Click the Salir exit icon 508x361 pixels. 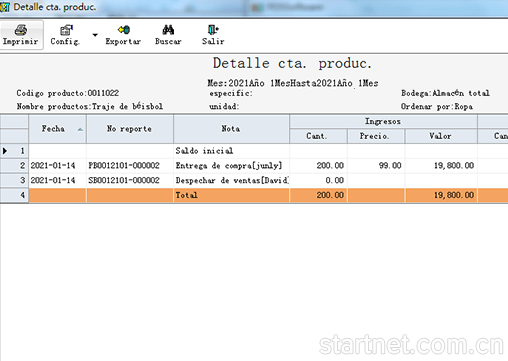(213, 30)
